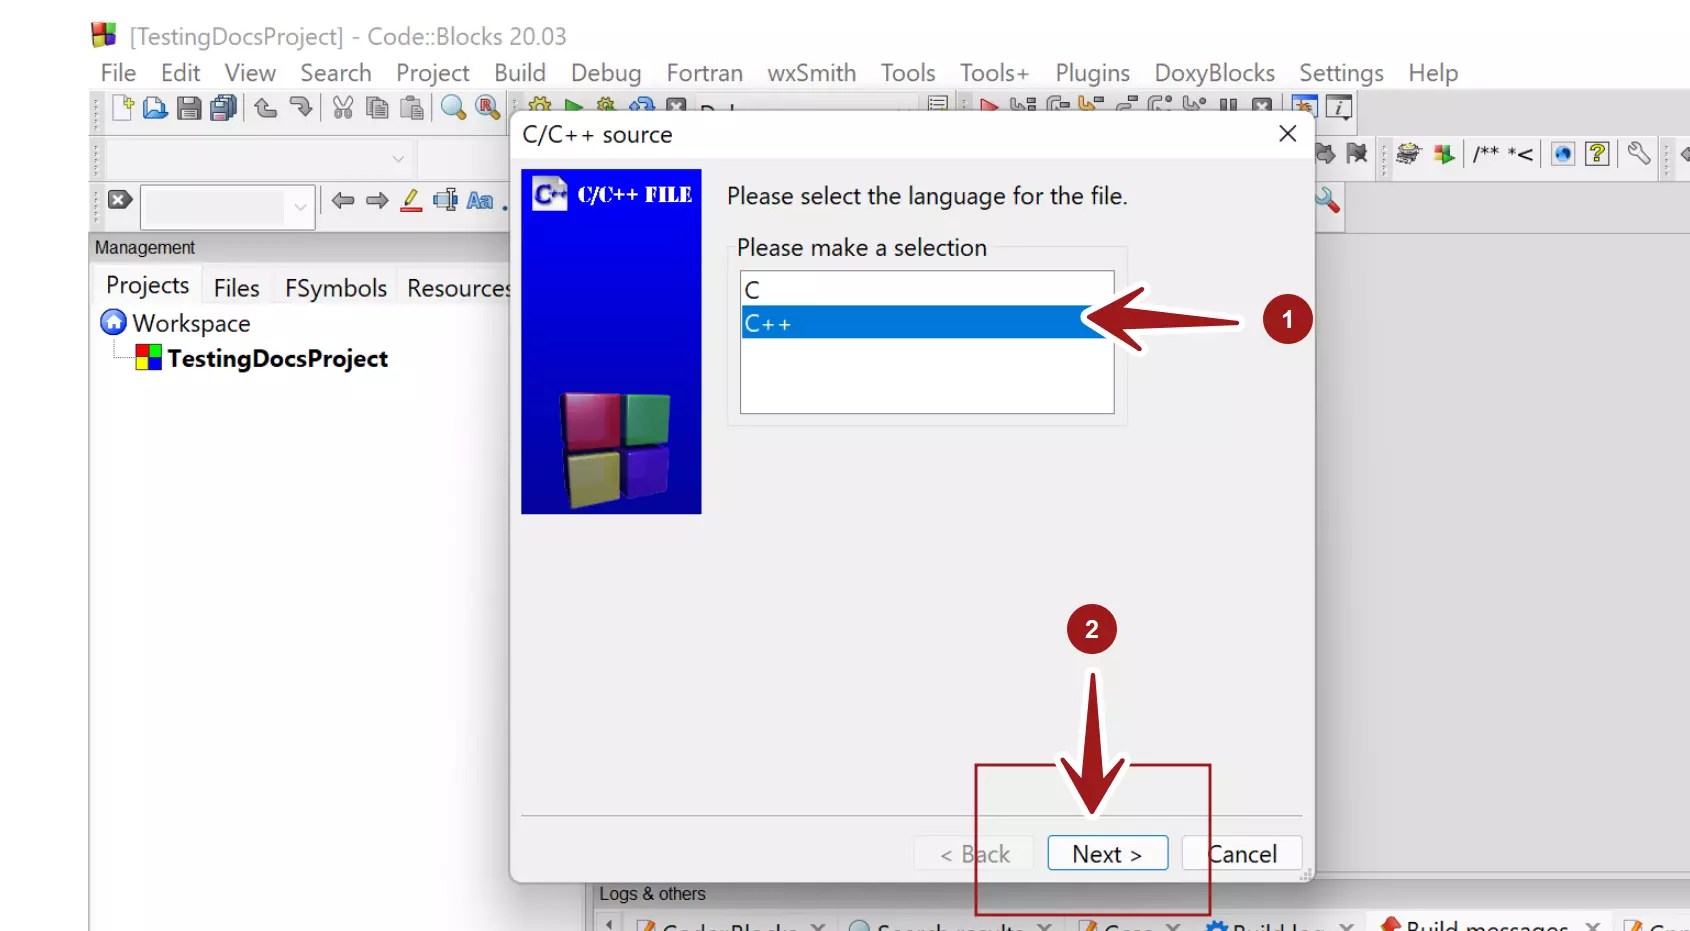The height and width of the screenshot is (931, 1690).
Task: Open the wxSmith menu
Action: pyautogui.click(x=812, y=73)
